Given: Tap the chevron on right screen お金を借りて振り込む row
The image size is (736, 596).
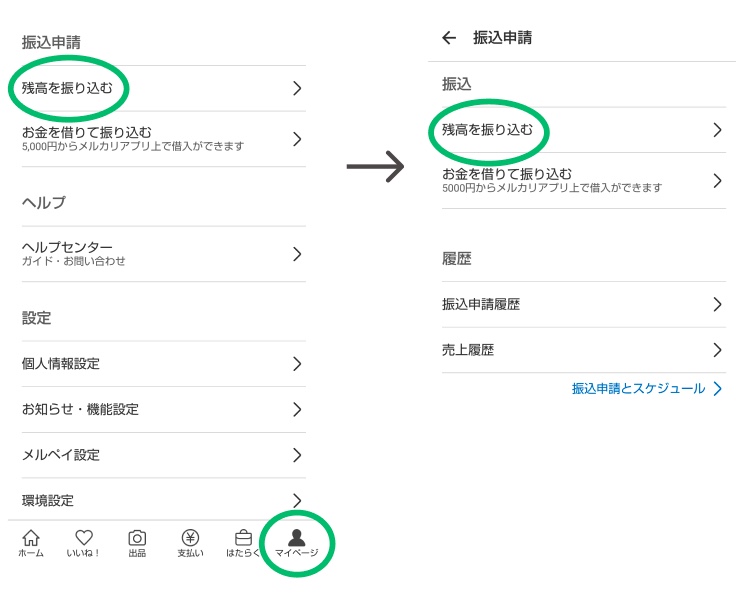Looking at the screenshot, I should pos(717,181).
